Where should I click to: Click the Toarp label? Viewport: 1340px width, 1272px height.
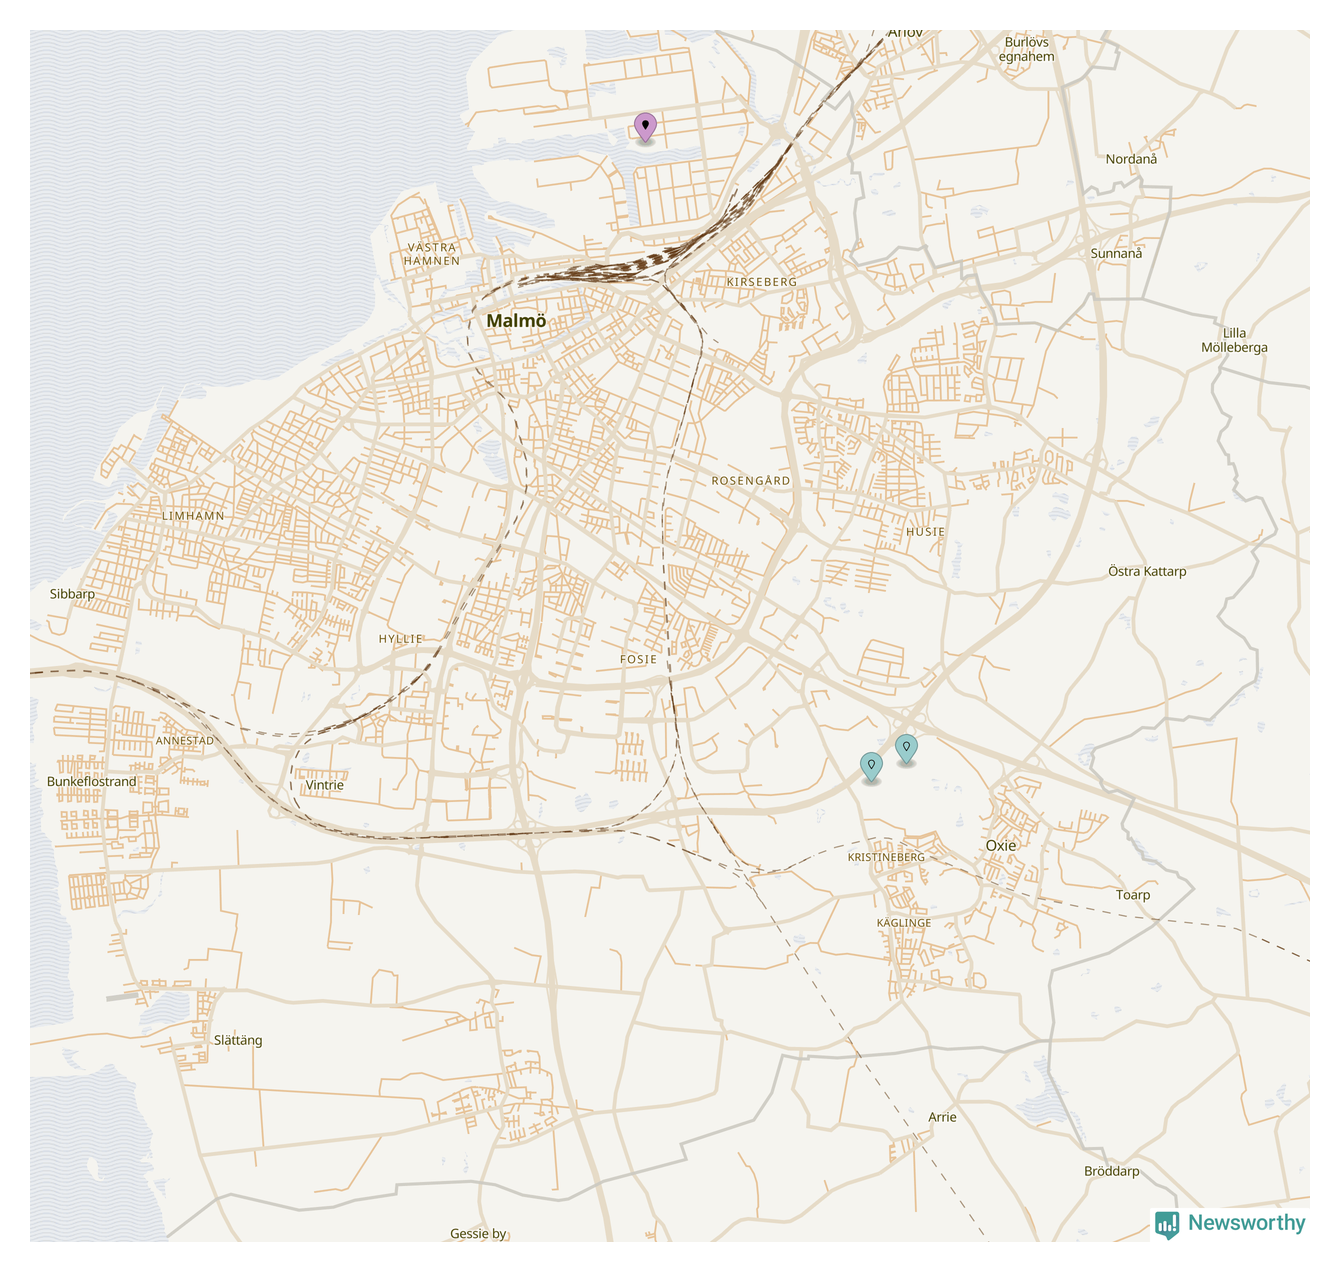coord(1133,895)
